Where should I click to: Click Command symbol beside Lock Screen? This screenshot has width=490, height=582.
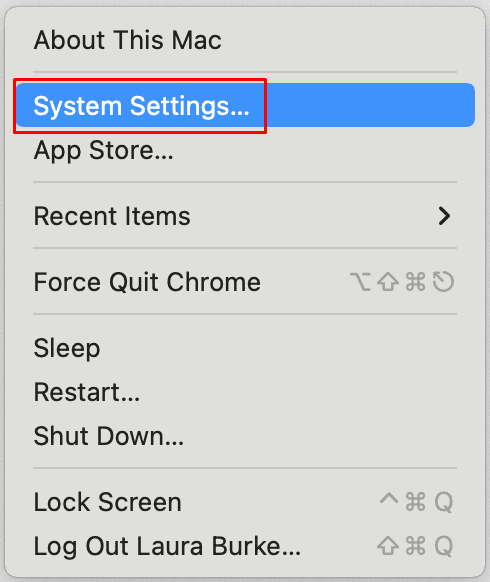[415, 502]
